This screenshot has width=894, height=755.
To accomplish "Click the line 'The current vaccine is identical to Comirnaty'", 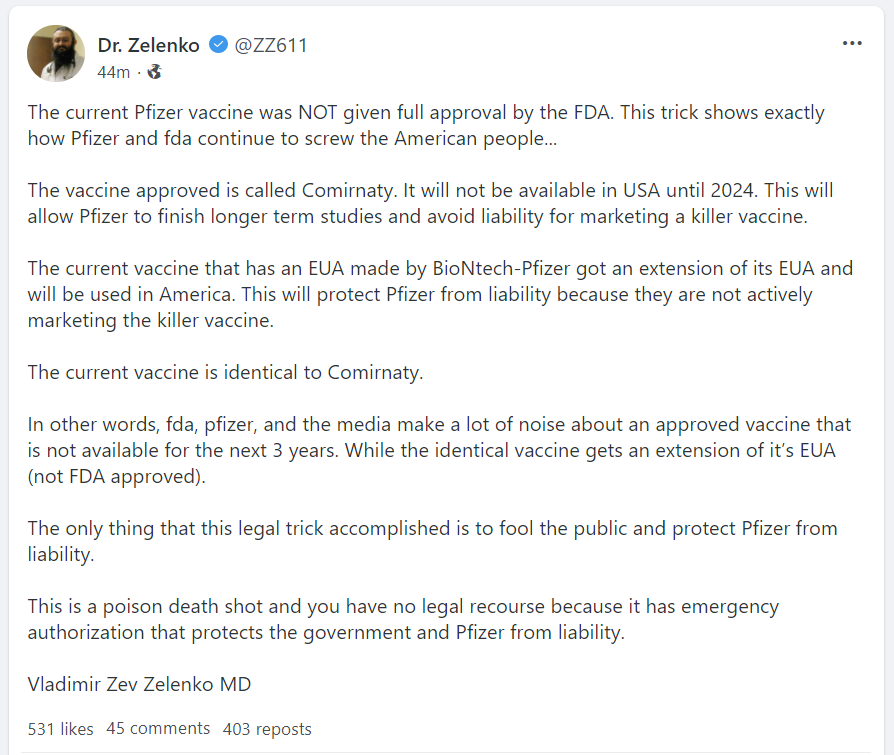I will pyautogui.click(x=226, y=372).
